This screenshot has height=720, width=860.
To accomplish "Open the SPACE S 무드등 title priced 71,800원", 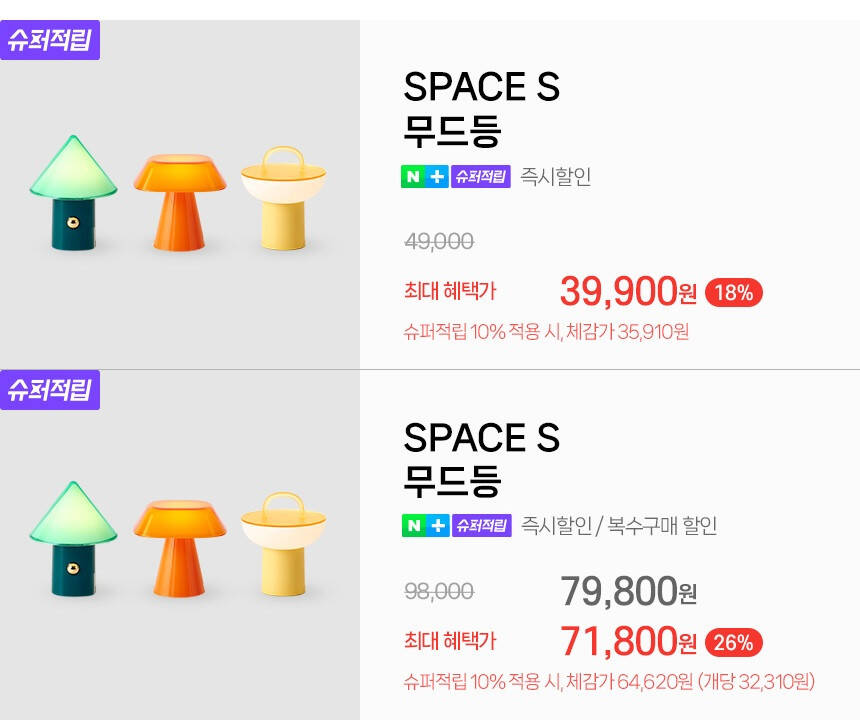I will click(x=481, y=459).
